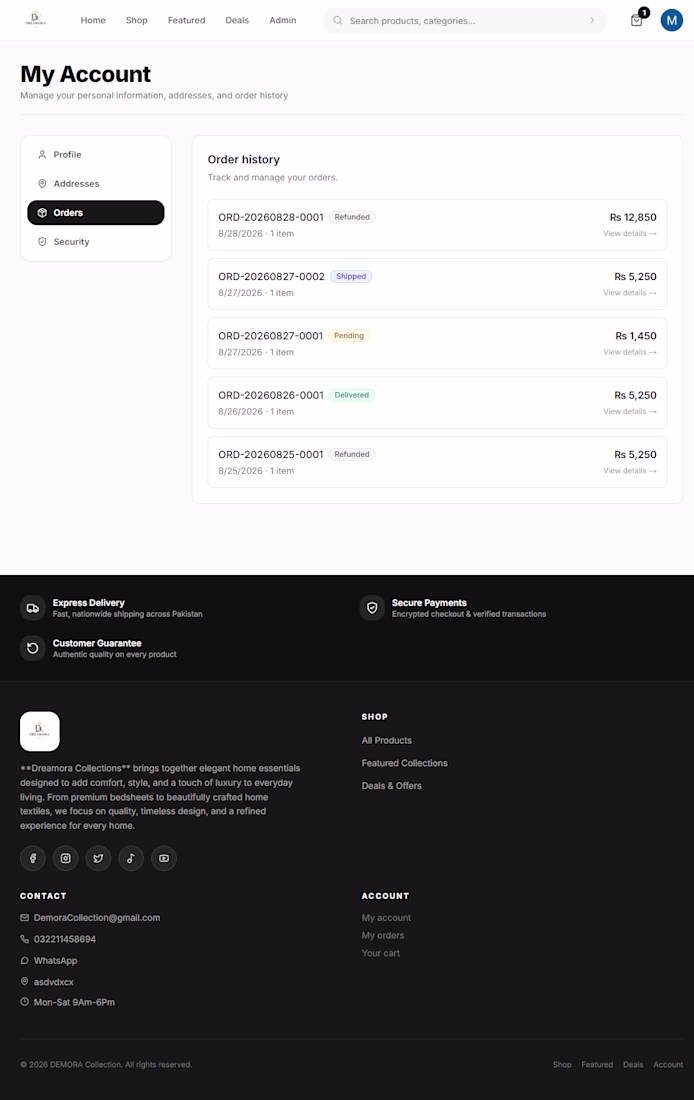The image size is (694, 1100).
Task: Open Deals in top navigation
Action: pyautogui.click(x=237, y=20)
